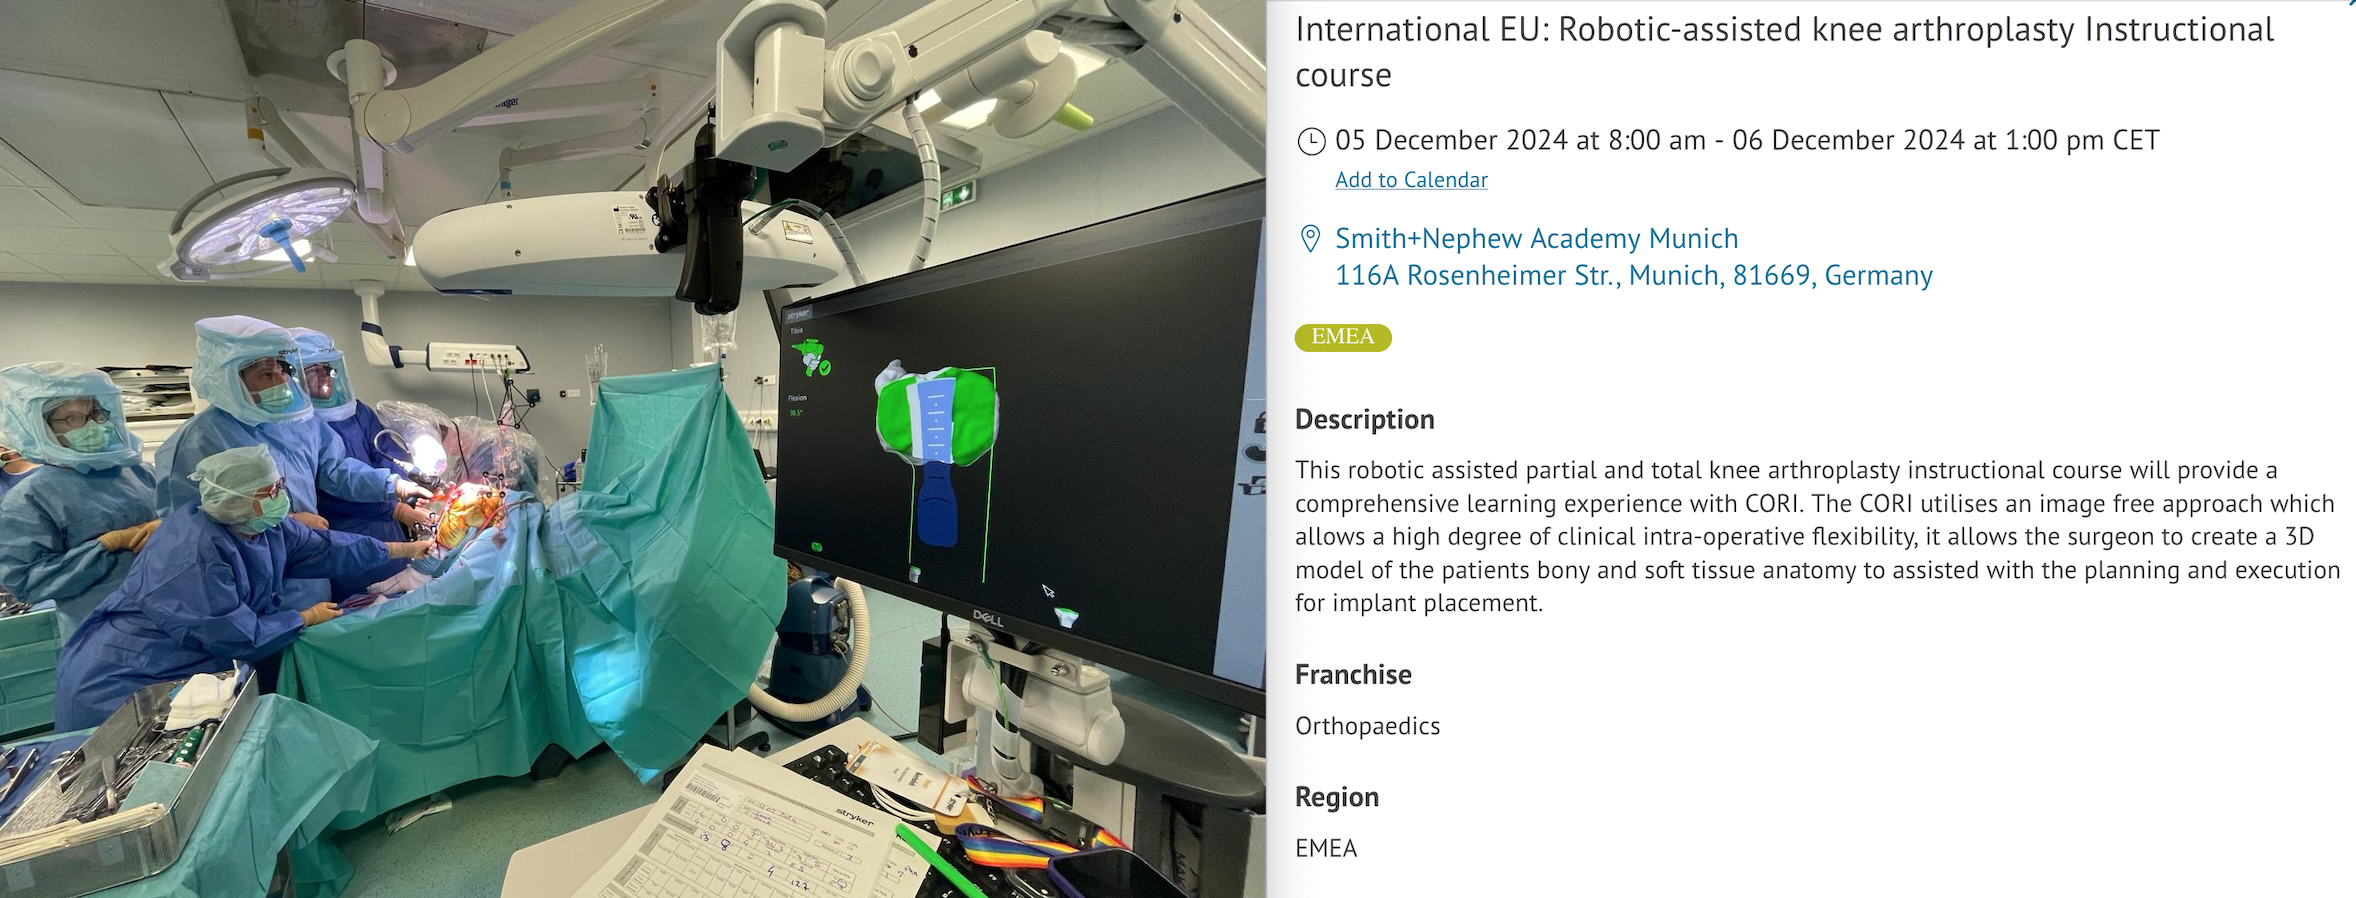Click the CORI course description paragraph
This screenshot has height=898, width=2356.
[x=1816, y=536]
